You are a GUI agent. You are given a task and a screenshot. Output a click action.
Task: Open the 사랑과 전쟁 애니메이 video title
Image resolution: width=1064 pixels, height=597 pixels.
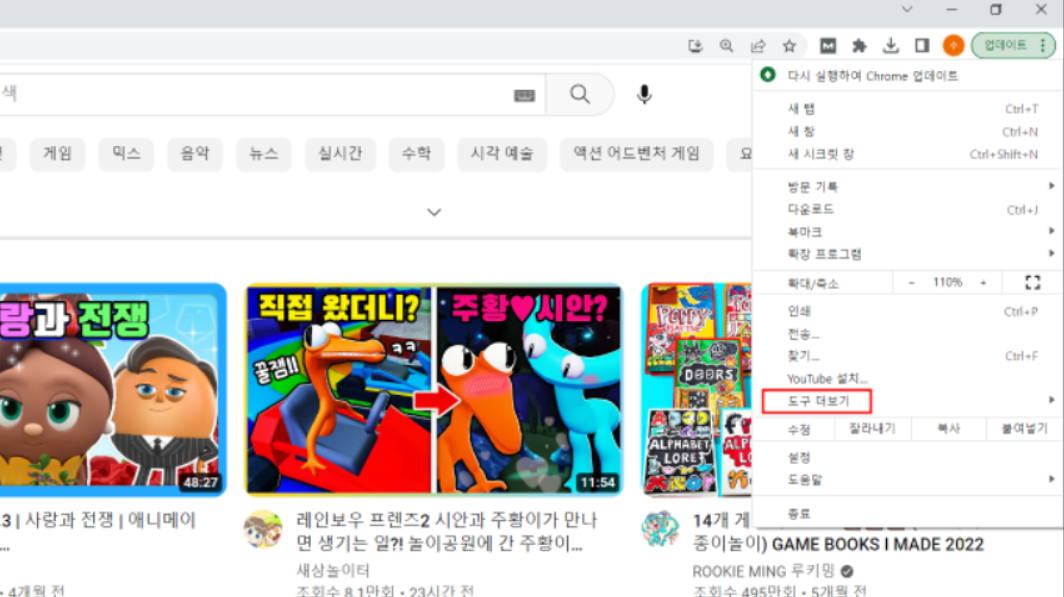click(98, 521)
